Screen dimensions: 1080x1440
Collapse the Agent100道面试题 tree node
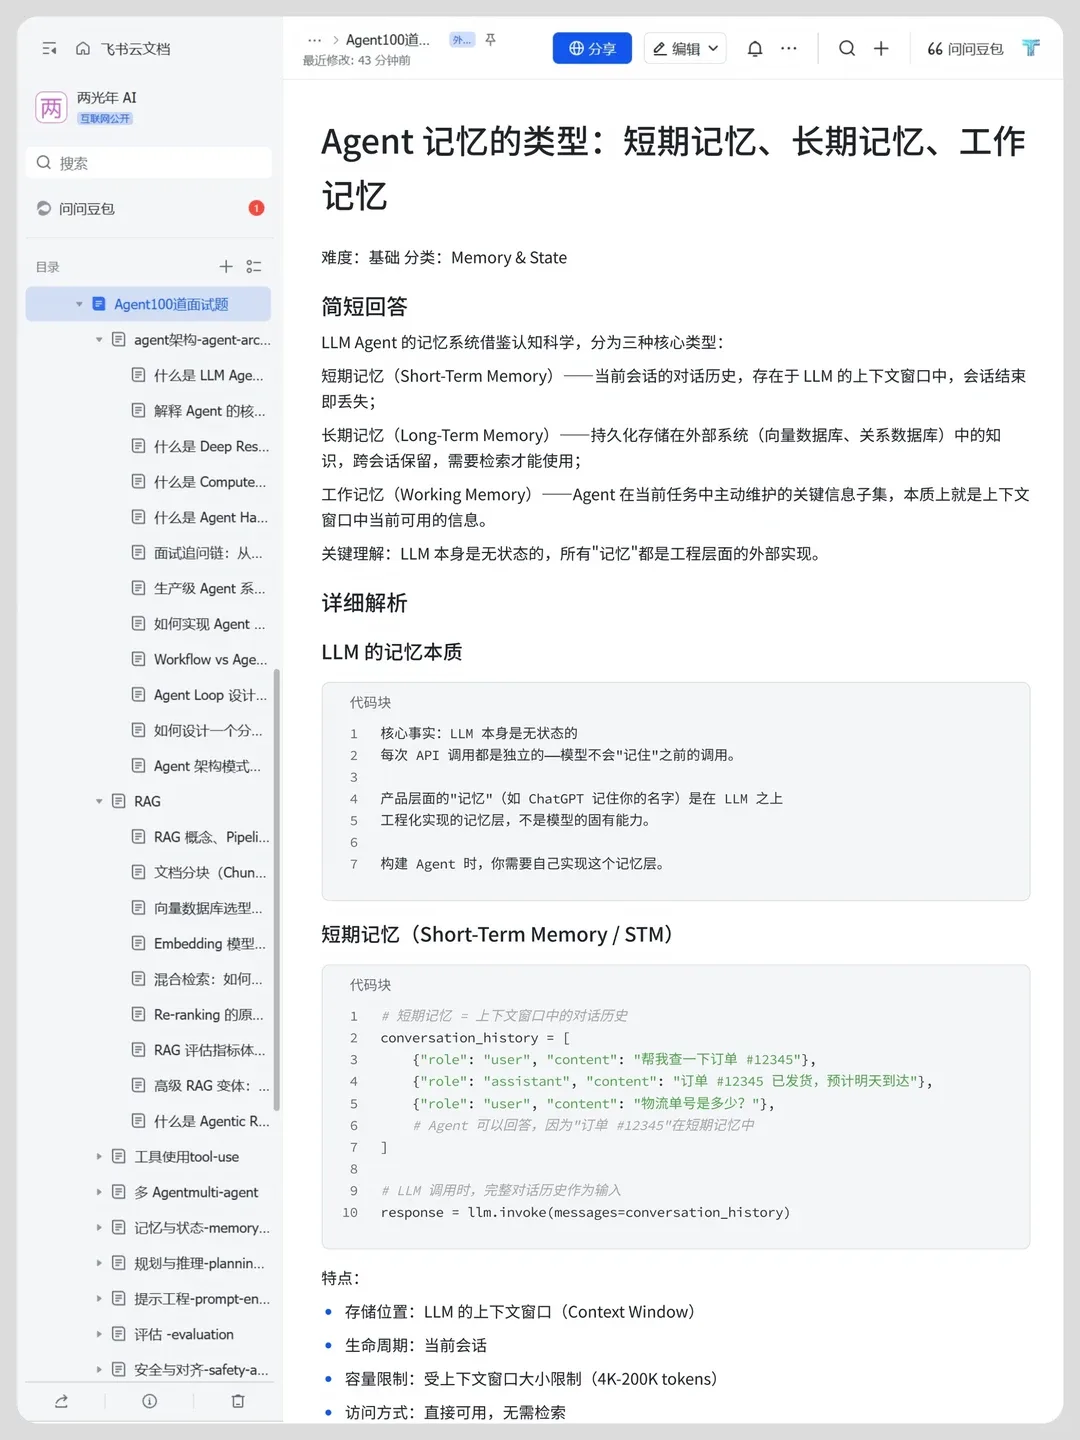point(79,304)
